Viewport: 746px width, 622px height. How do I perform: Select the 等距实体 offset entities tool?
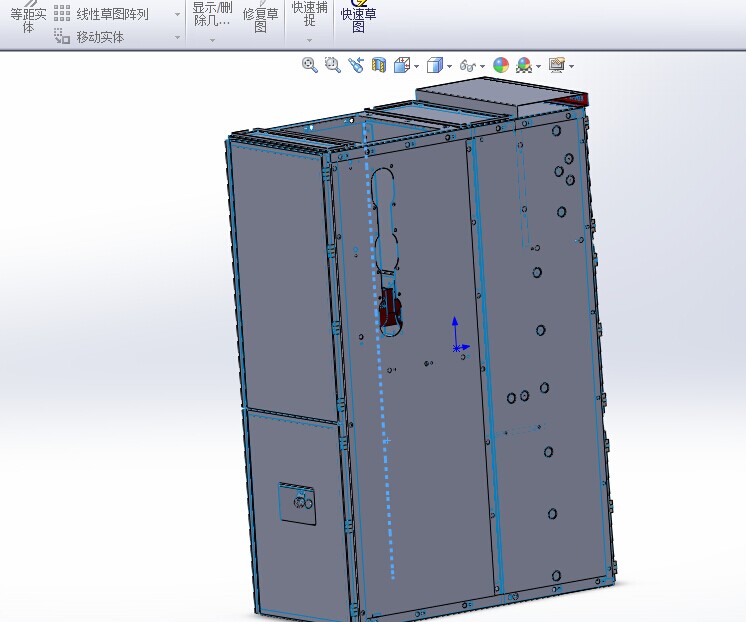pos(29,17)
